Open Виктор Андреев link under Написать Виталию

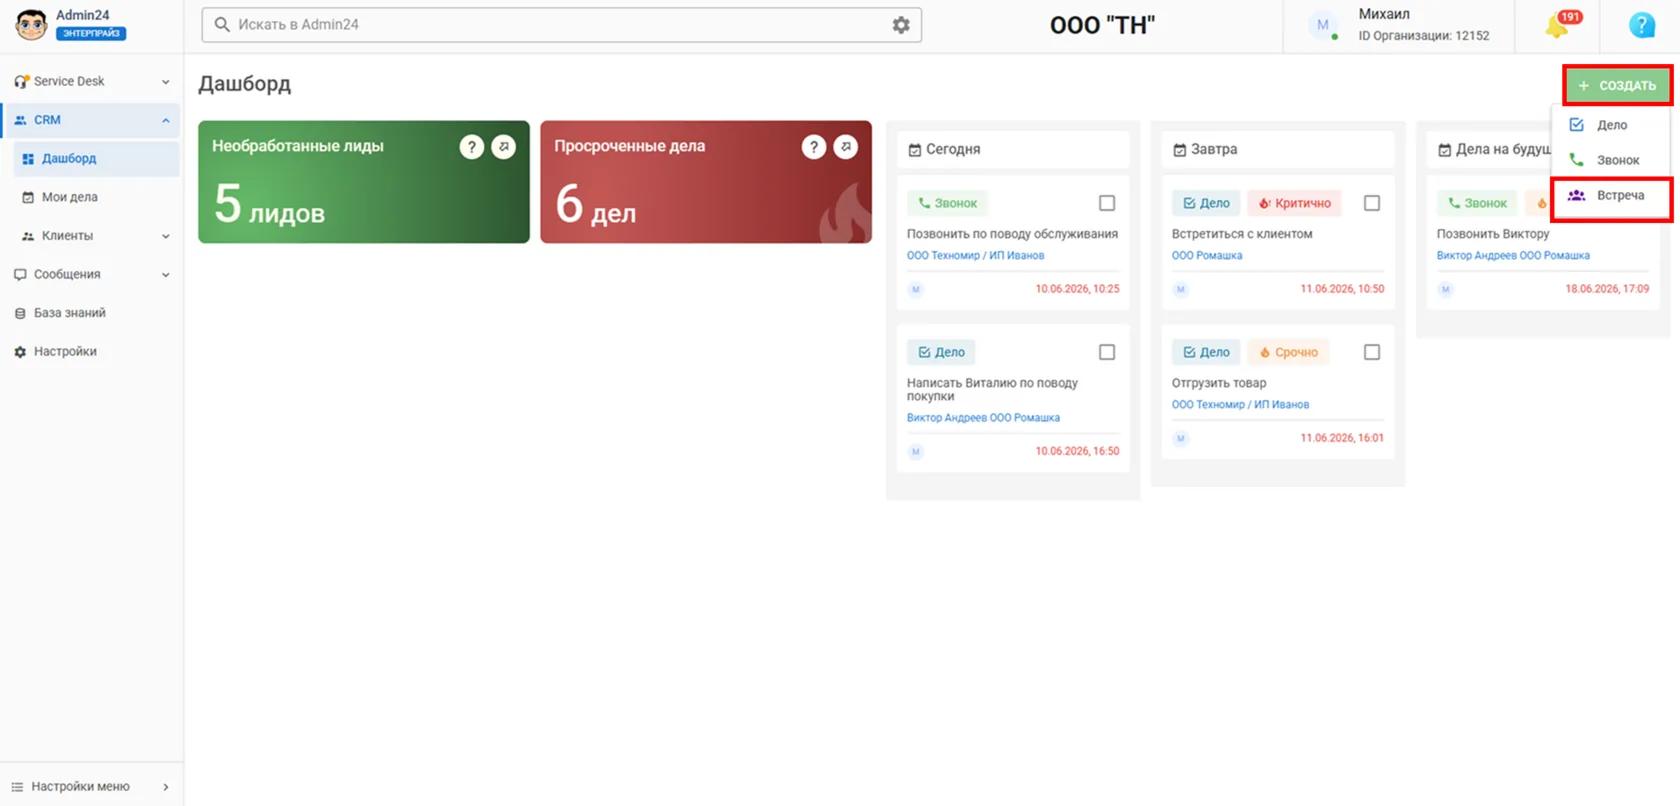pos(983,418)
